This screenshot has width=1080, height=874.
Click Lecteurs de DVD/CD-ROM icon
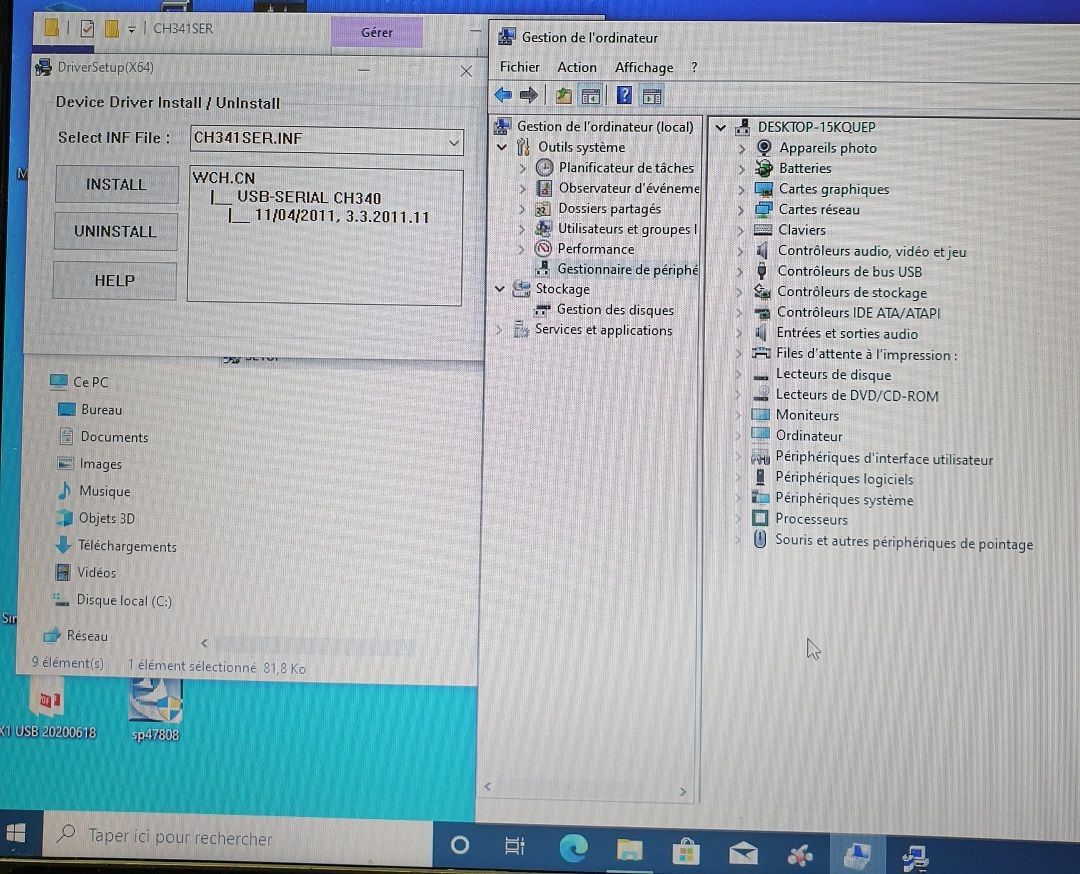761,395
